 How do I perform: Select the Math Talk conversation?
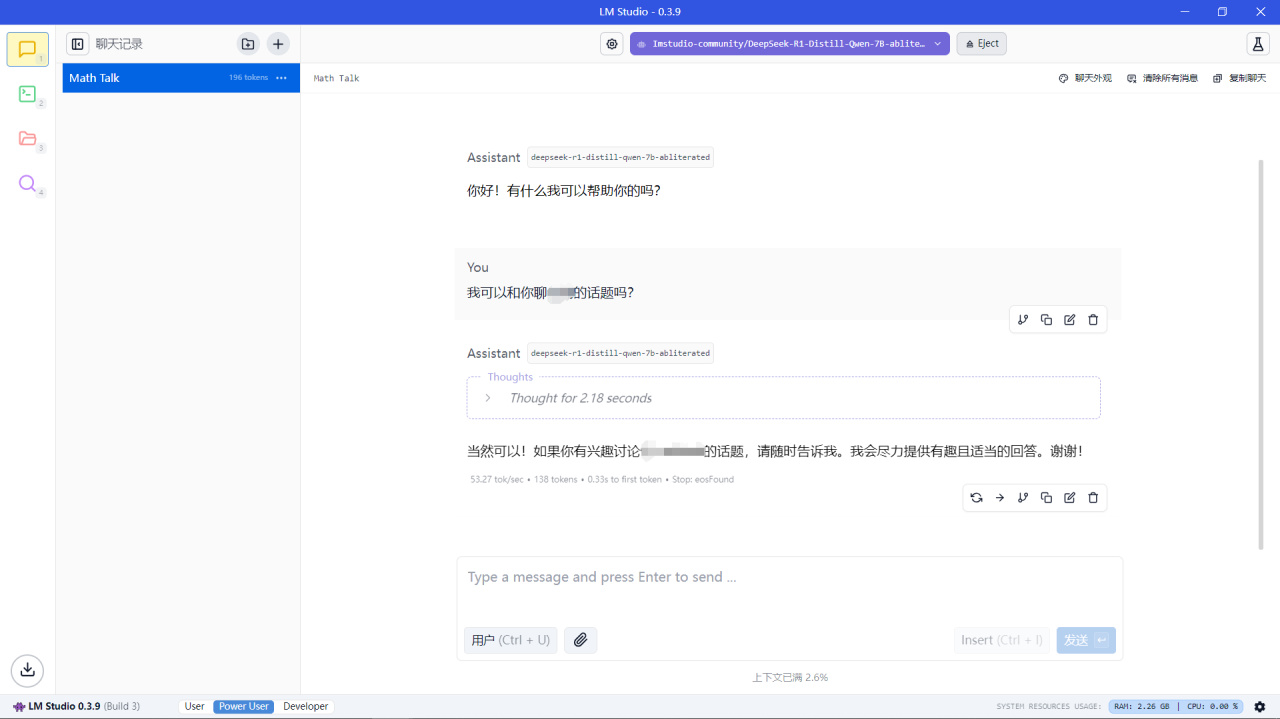(x=181, y=78)
